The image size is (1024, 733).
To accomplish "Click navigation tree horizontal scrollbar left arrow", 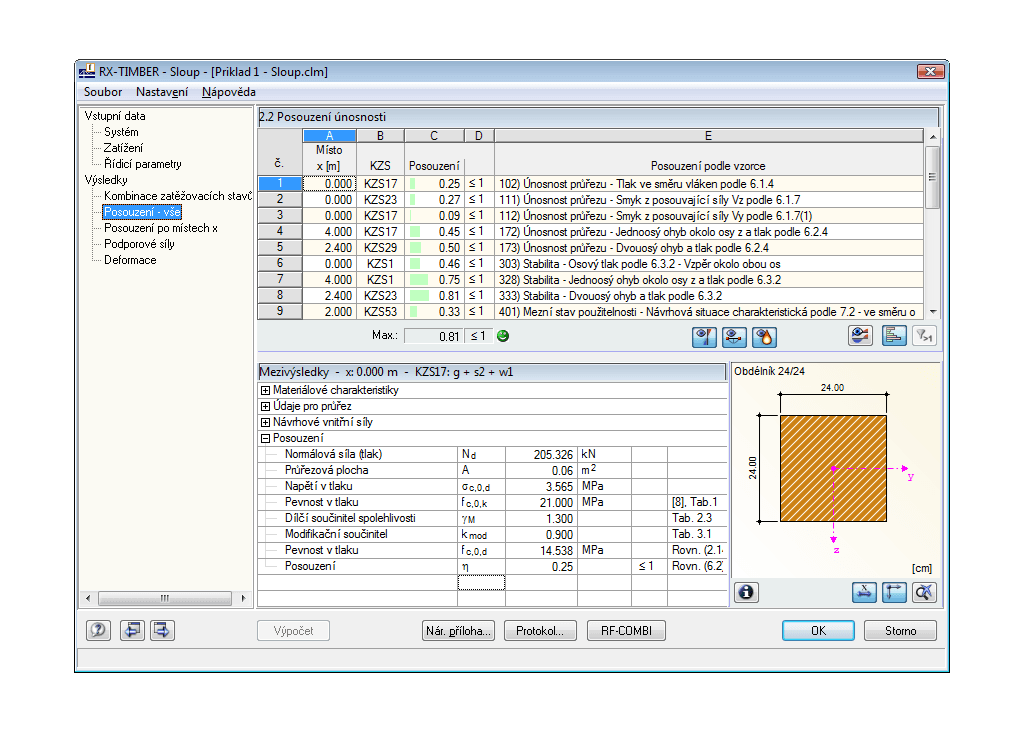I will click(88, 598).
